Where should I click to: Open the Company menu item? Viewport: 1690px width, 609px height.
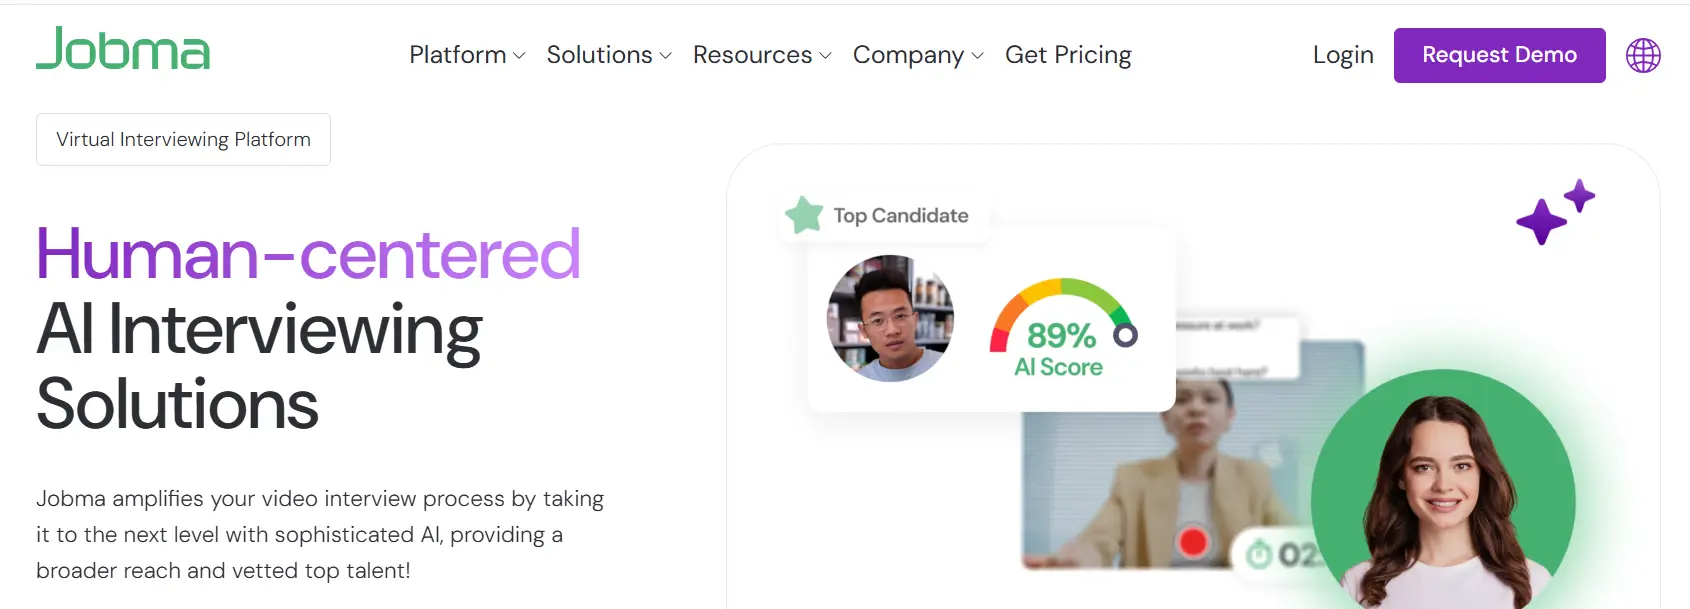tap(908, 55)
